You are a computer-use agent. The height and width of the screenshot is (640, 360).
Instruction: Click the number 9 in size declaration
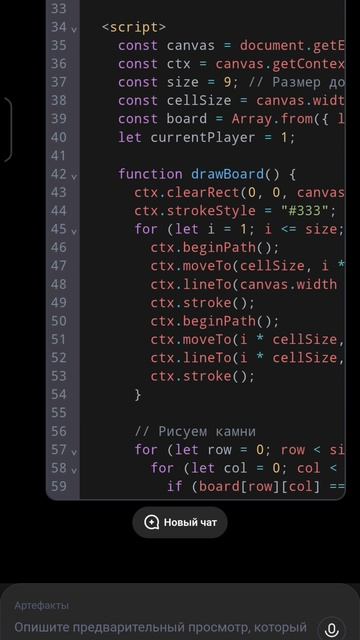(227, 82)
